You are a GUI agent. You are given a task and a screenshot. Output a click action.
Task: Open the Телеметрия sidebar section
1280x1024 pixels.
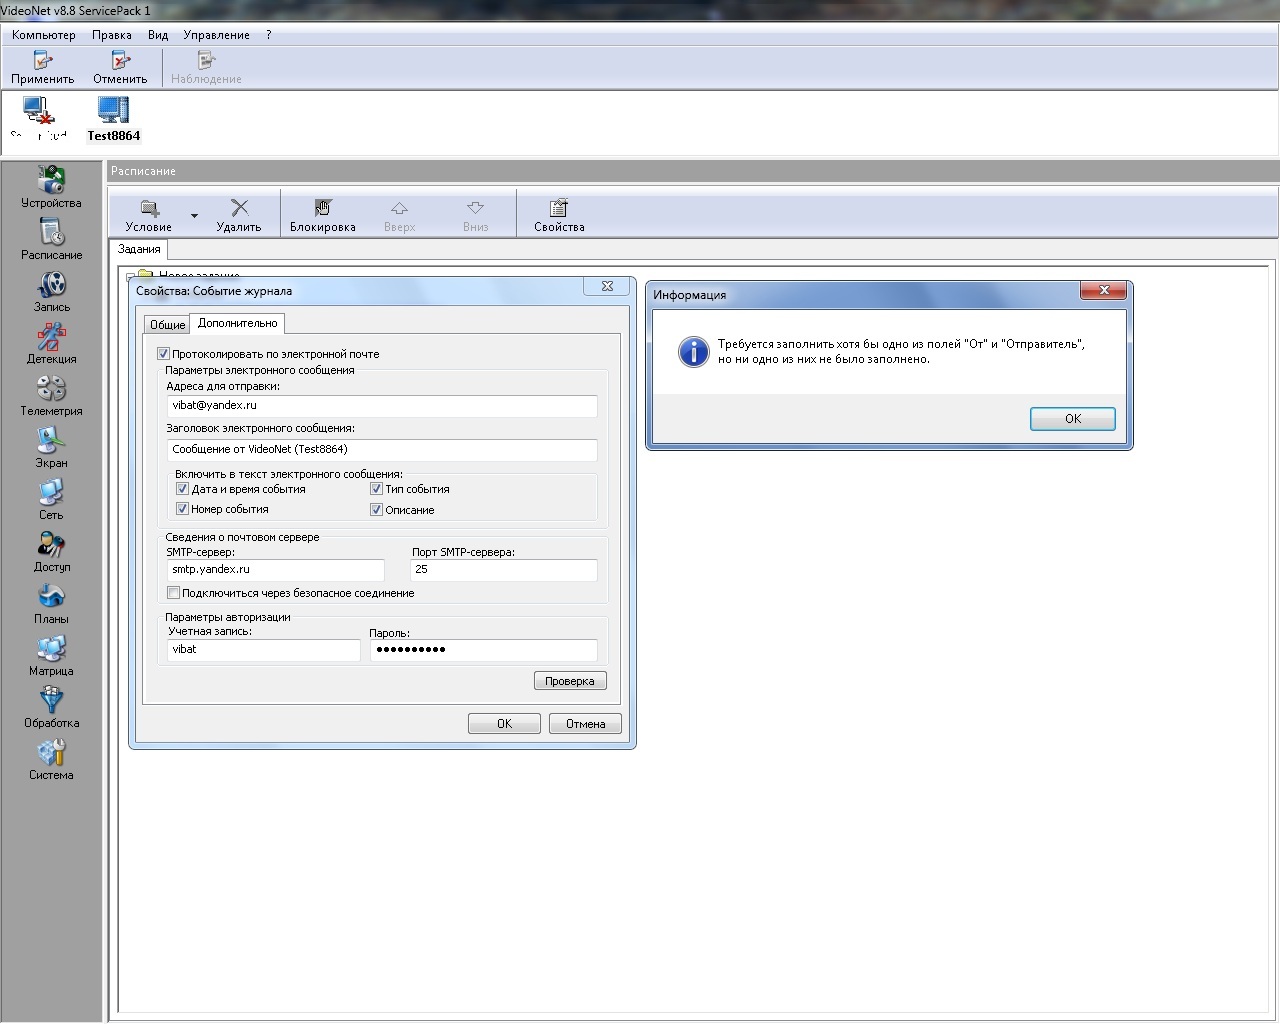pyautogui.click(x=51, y=395)
